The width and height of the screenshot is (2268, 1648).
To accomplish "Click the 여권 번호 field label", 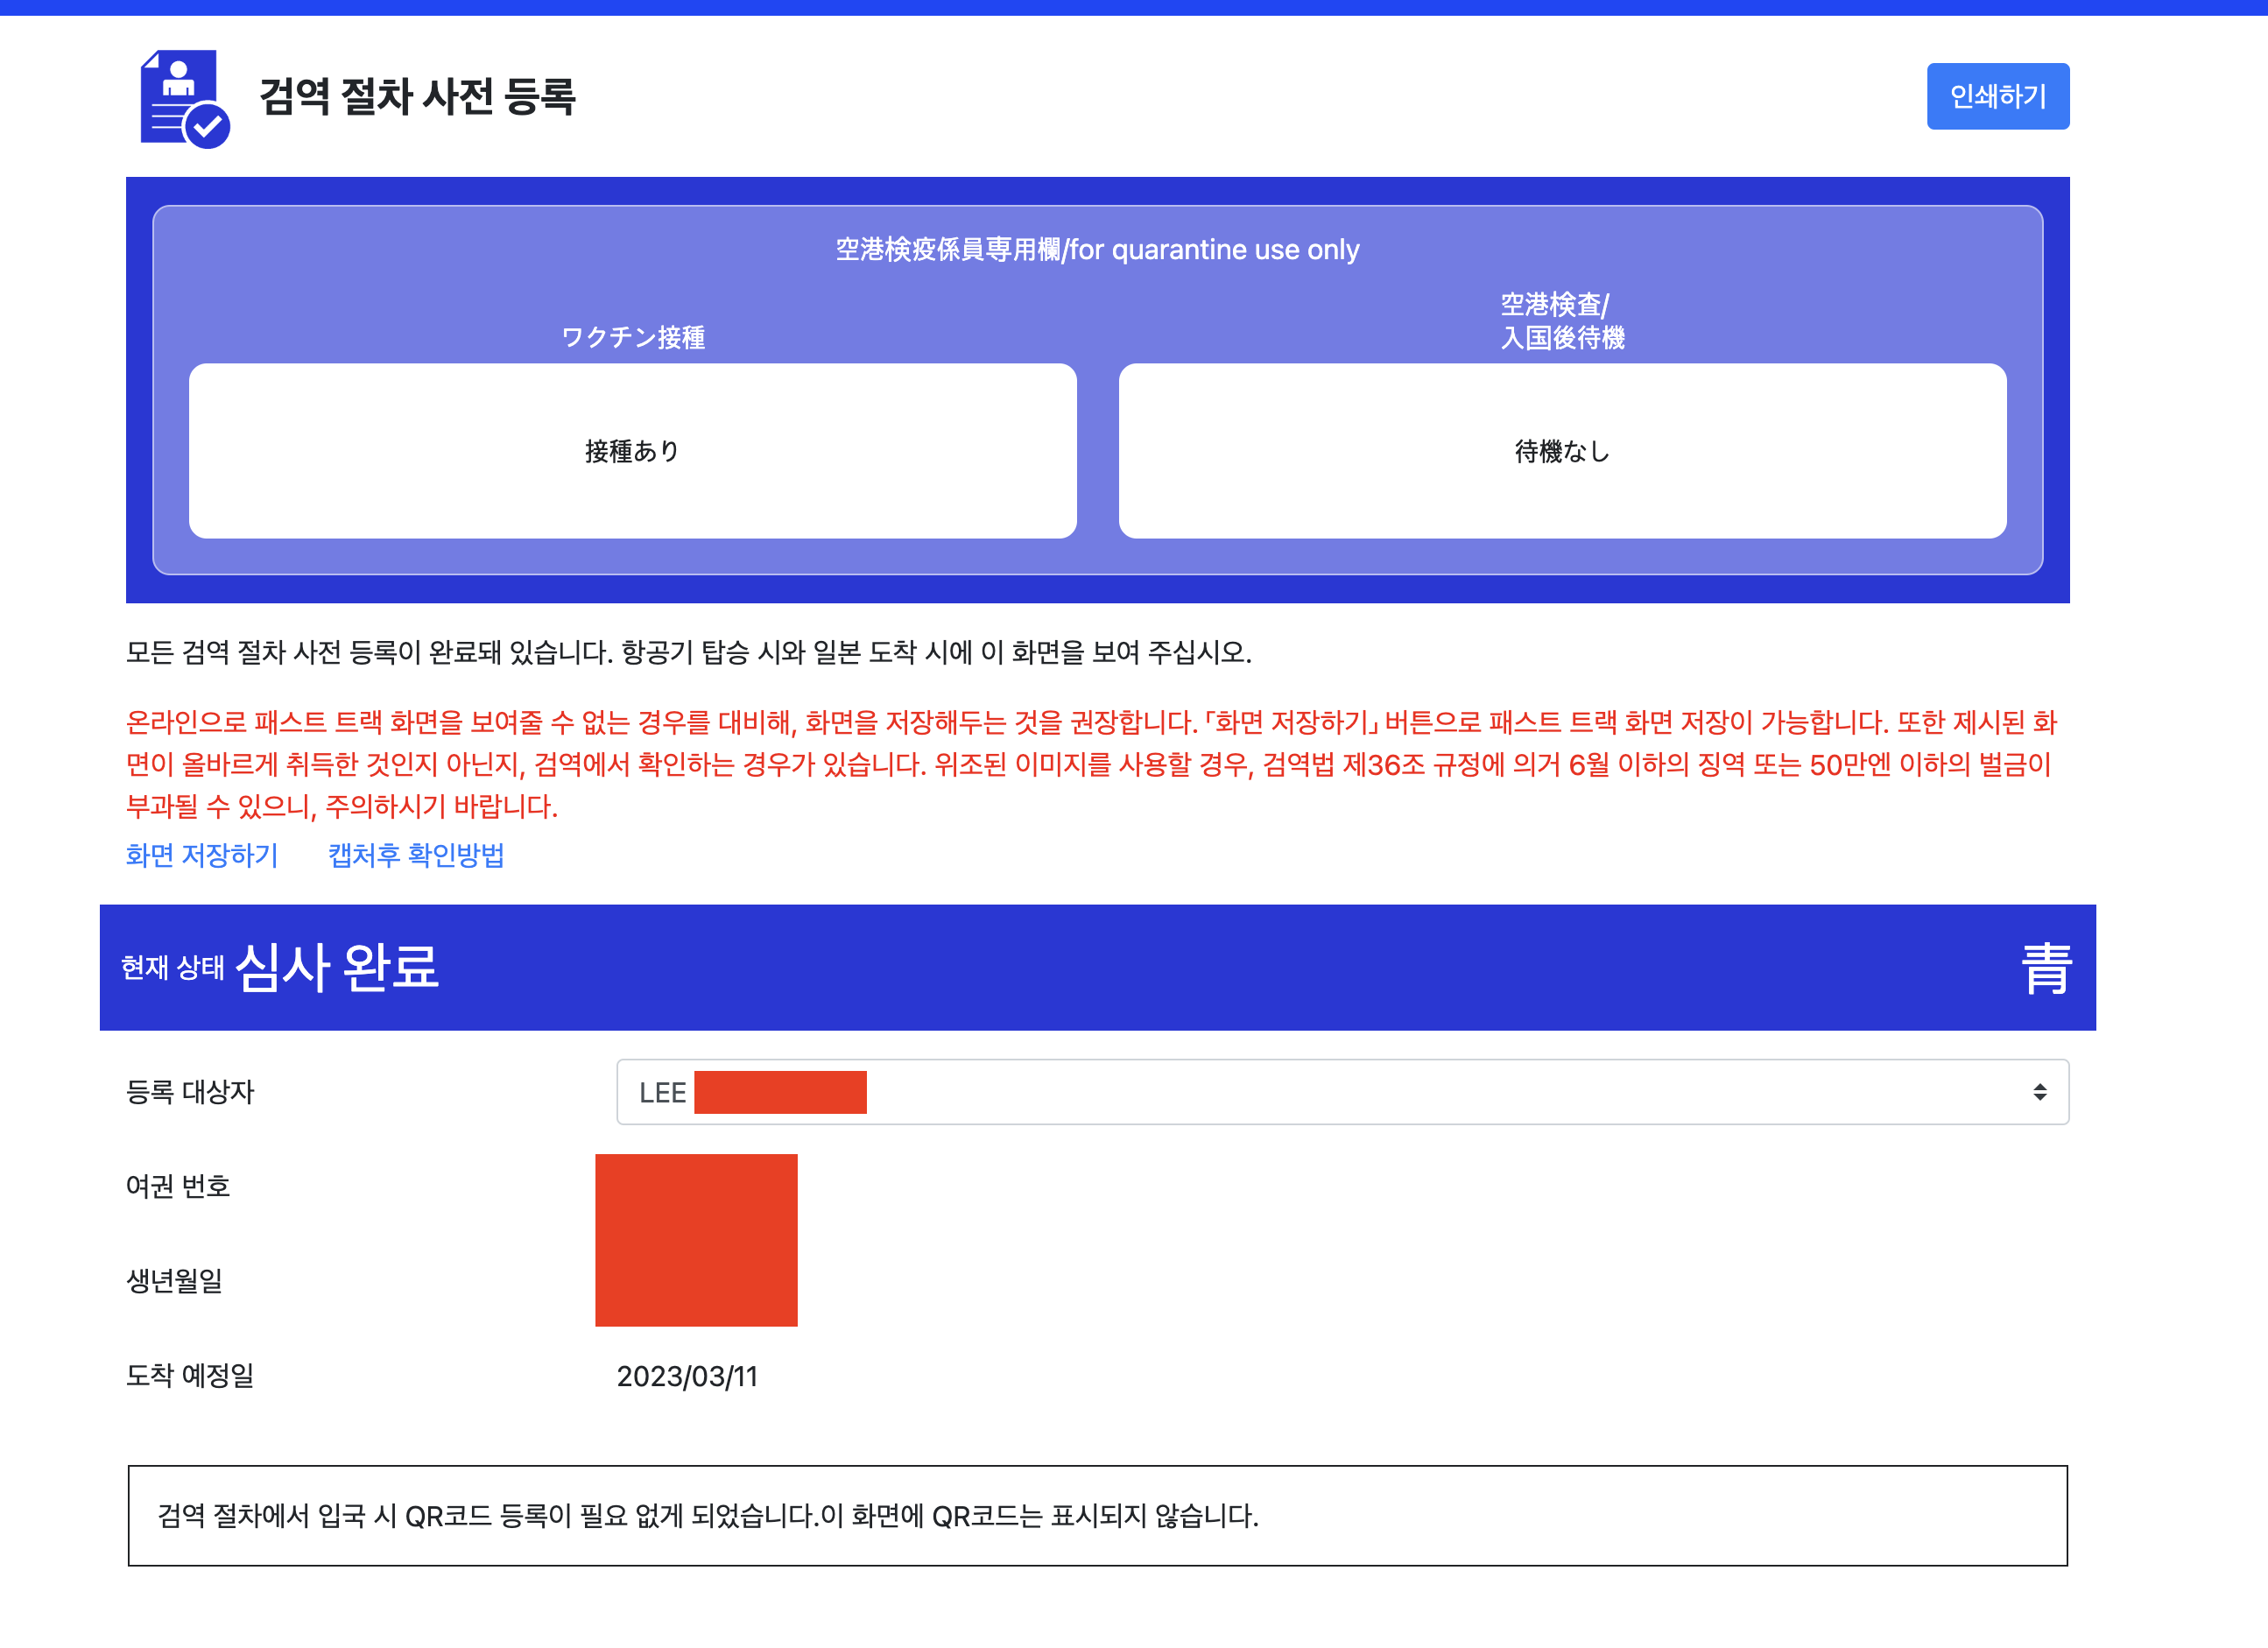I will click(178, 1186).
